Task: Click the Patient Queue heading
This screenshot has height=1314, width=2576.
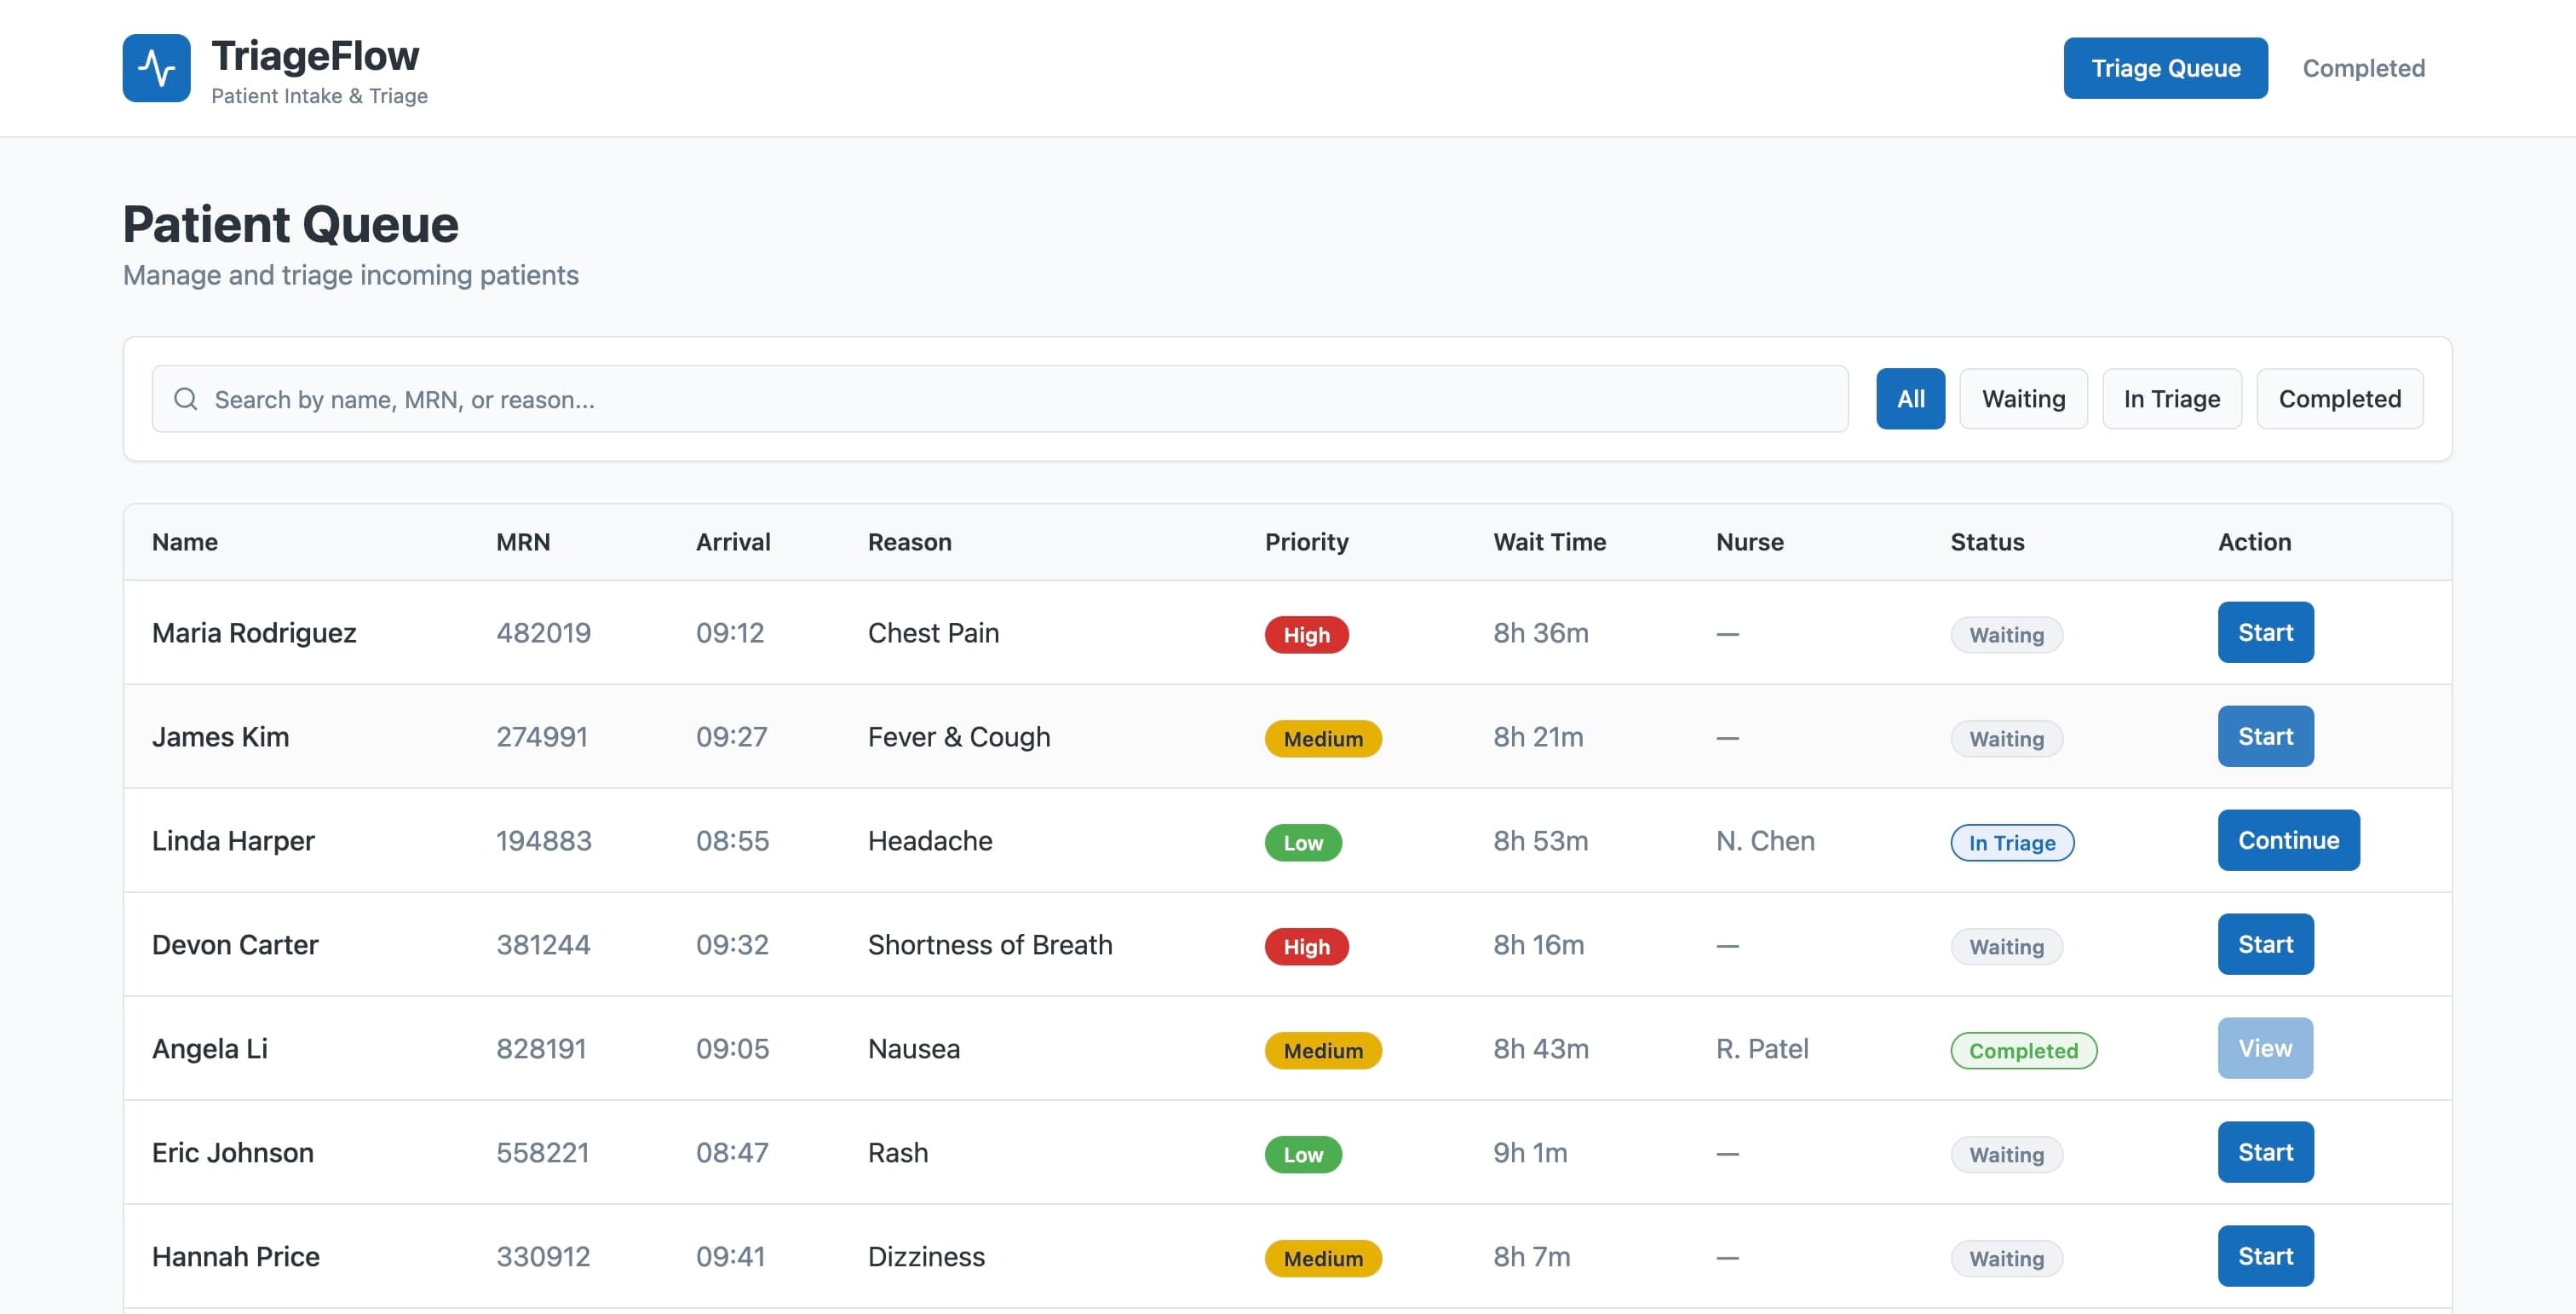Action: (x=290, y=223)
